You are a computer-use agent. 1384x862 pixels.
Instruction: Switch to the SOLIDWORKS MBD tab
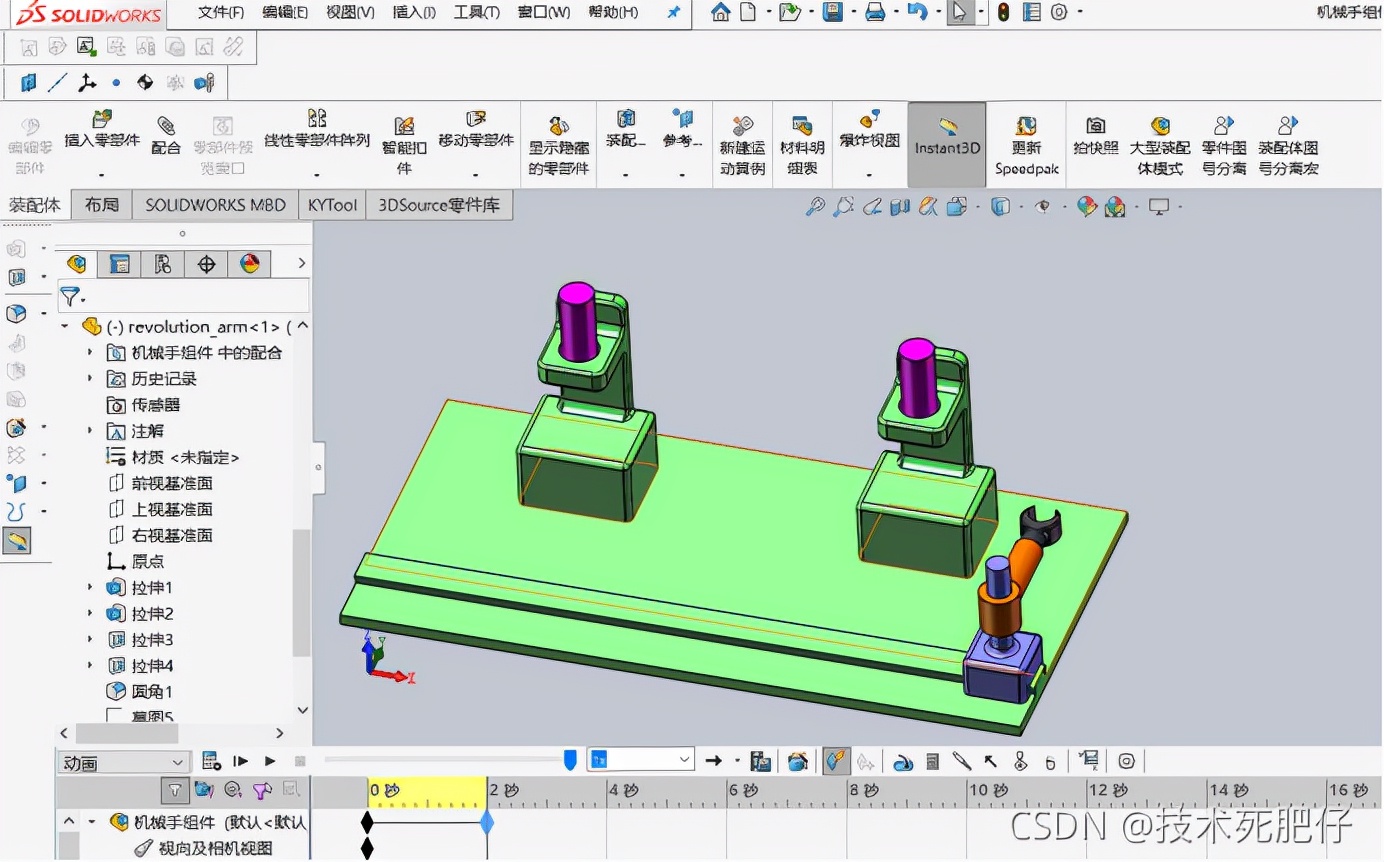pyautogui.click(x=214, y=204)
